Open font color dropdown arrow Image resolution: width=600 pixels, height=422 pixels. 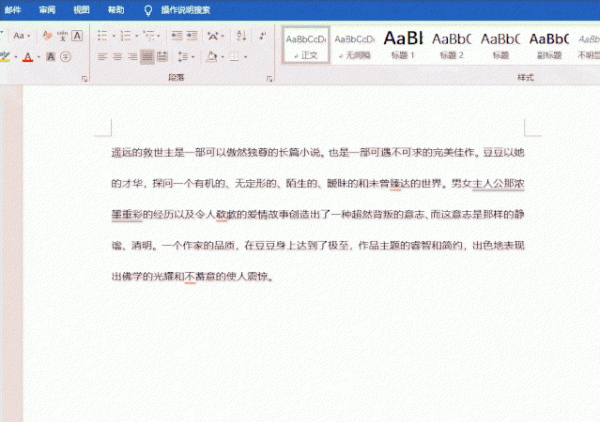pos(39,57)
